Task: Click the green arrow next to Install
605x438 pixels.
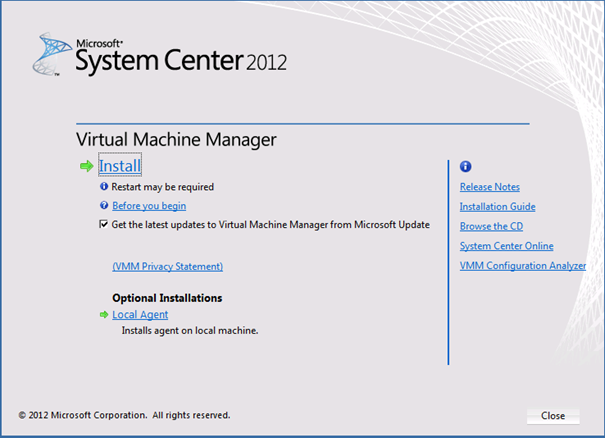Action: click(x=86, y=166)
